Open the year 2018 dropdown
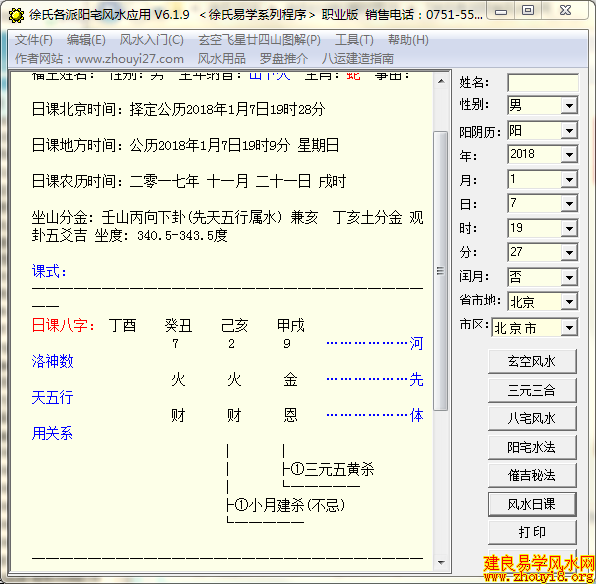The image size is (596, 584). 569,155
